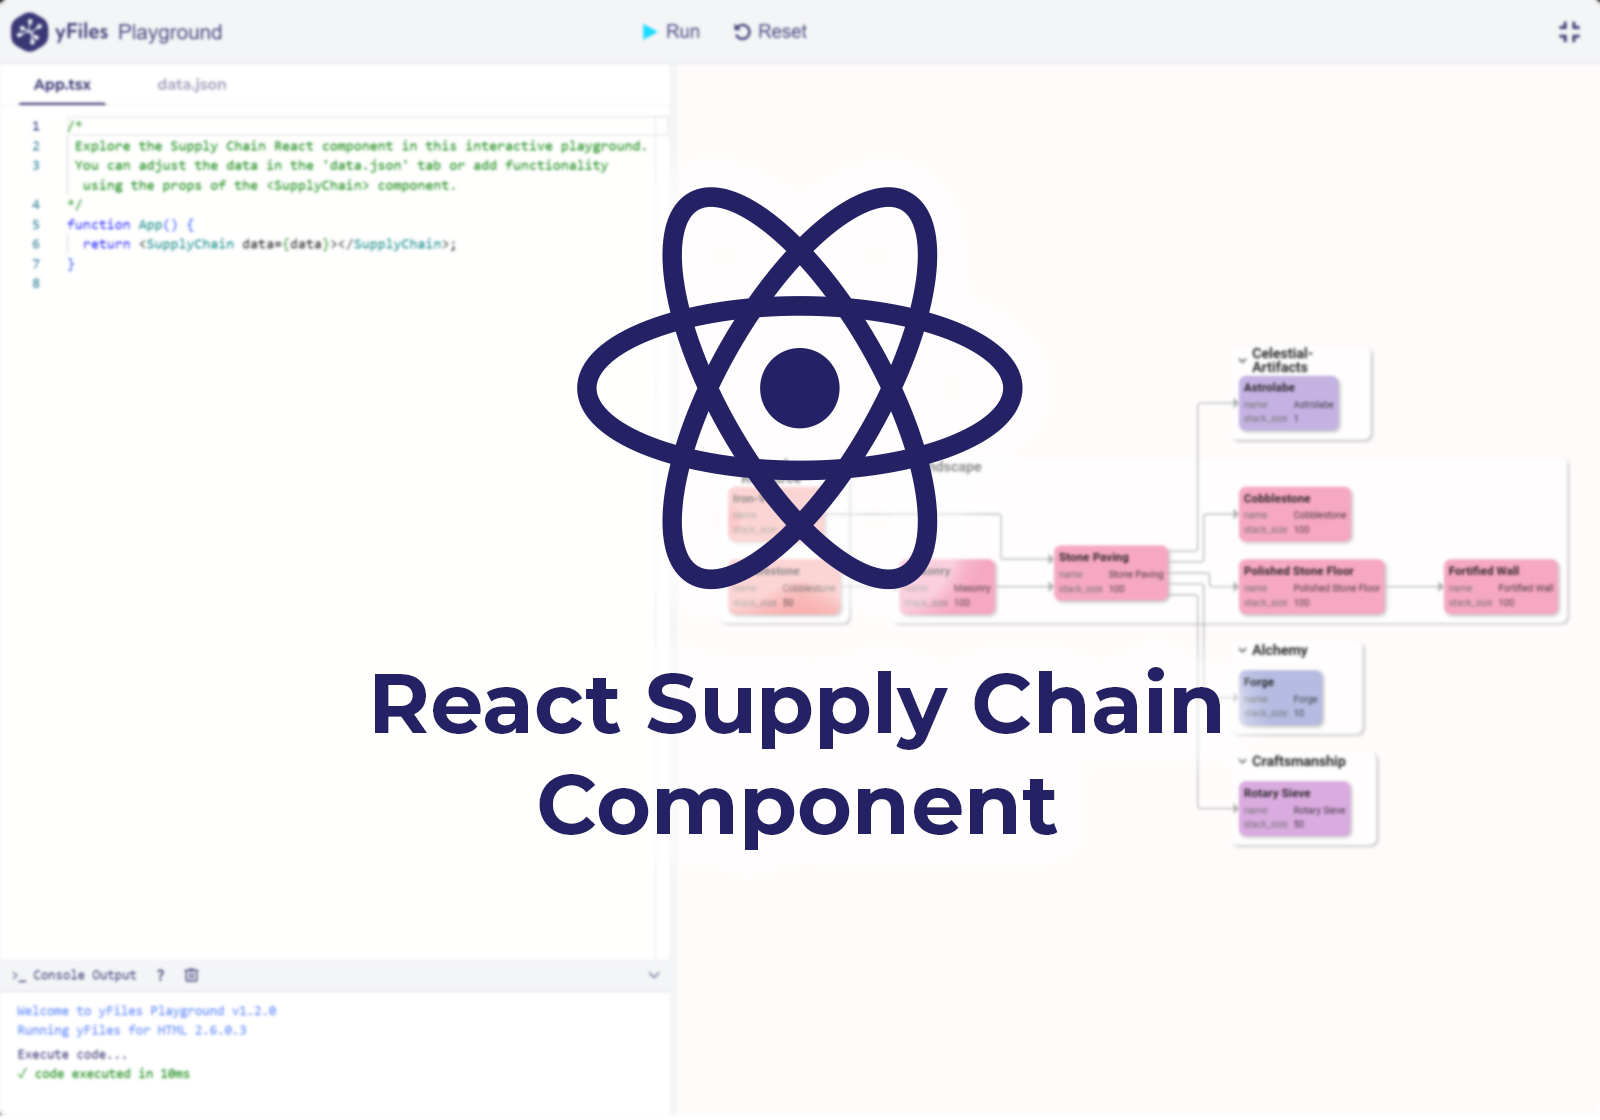
Task: Clear console output with trash icon
Action: 193,975
